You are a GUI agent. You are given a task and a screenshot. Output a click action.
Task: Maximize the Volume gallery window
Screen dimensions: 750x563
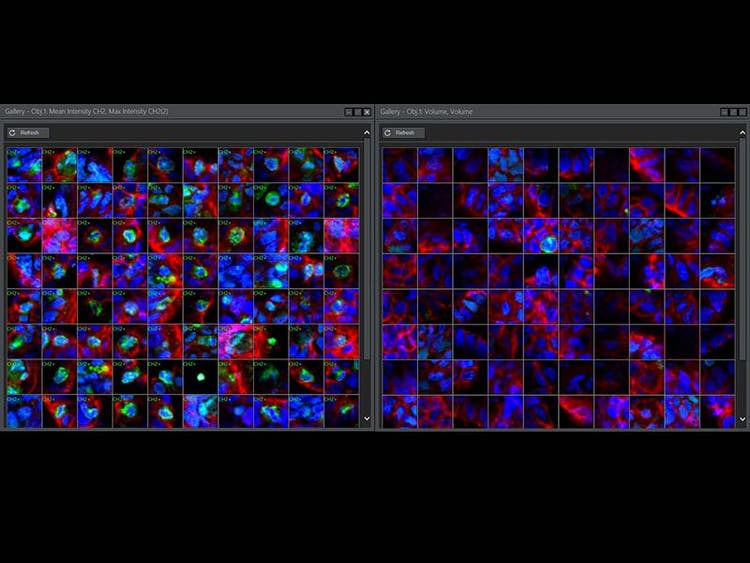point(733,112)
